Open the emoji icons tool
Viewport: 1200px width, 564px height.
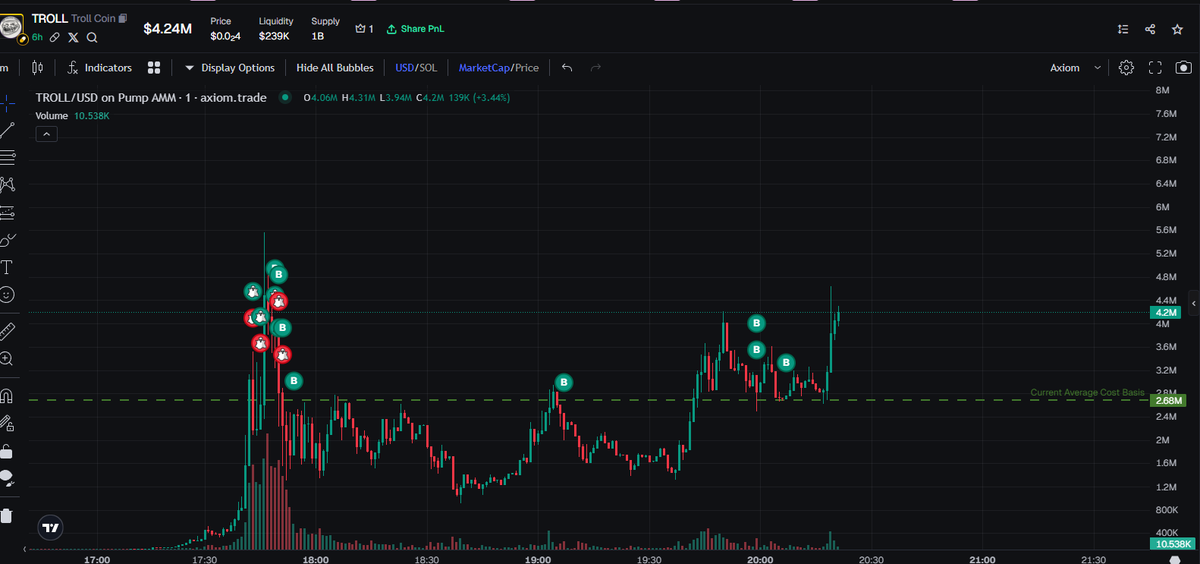tap(7, 295)
